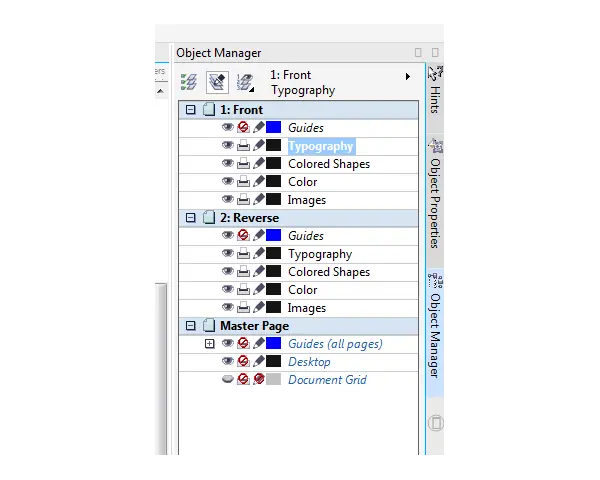Disable printing for Reverse Typography layer
Image resolution: width=600 pixels, height=480 pixels.
[x=243, y=253]
